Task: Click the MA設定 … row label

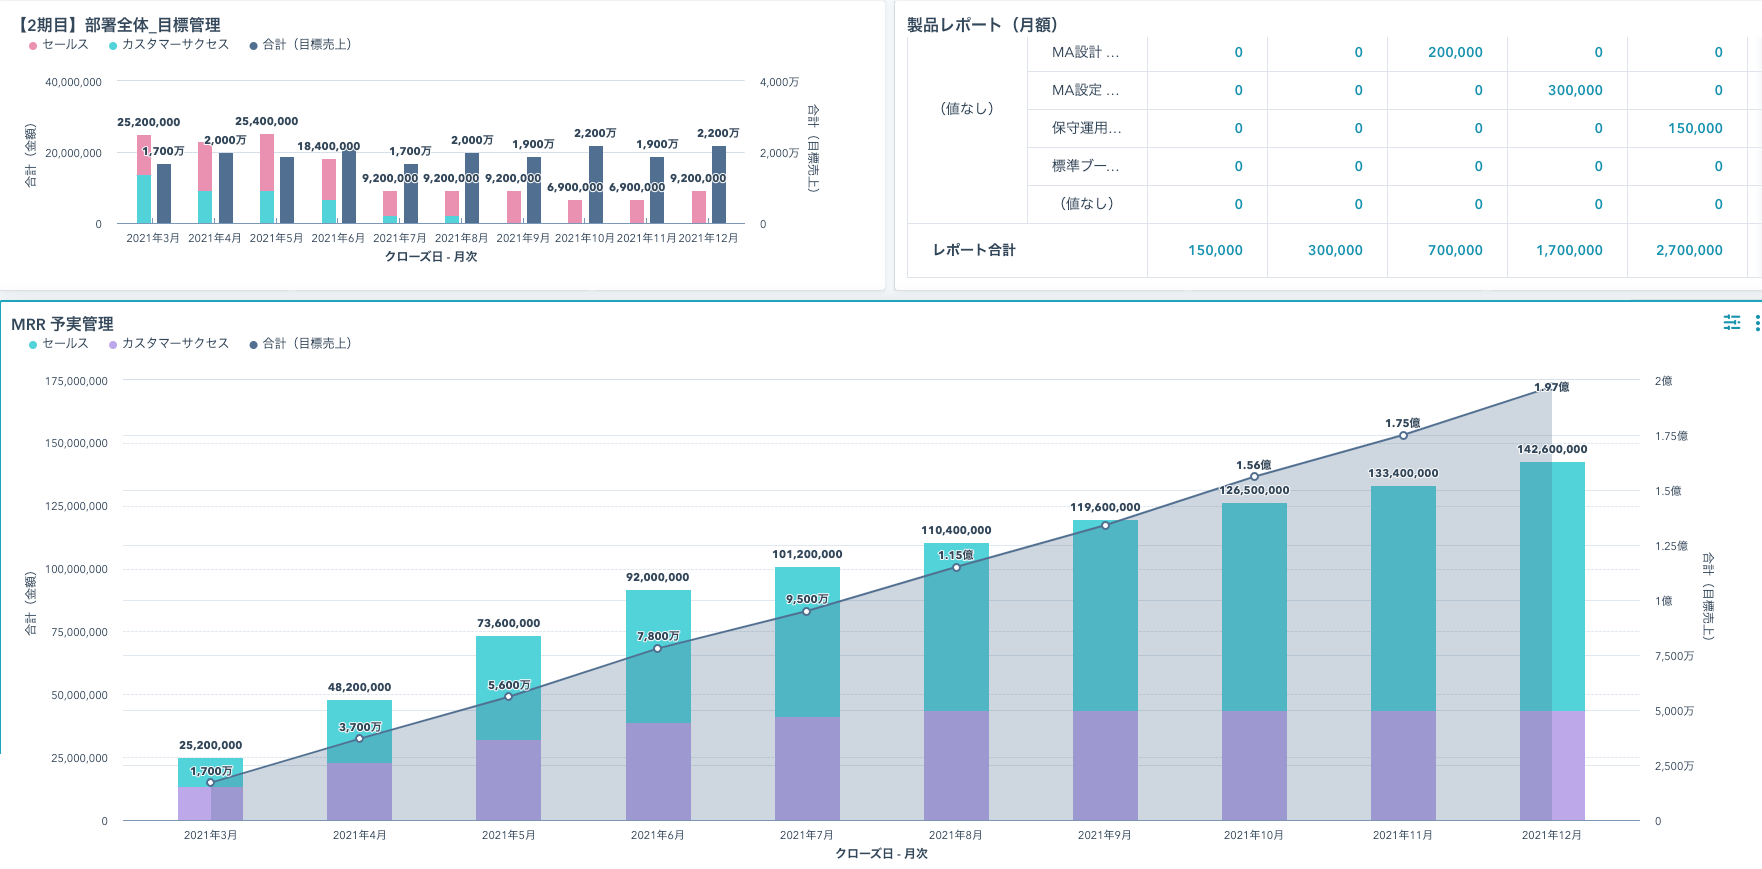Action: pos(1086,90)
